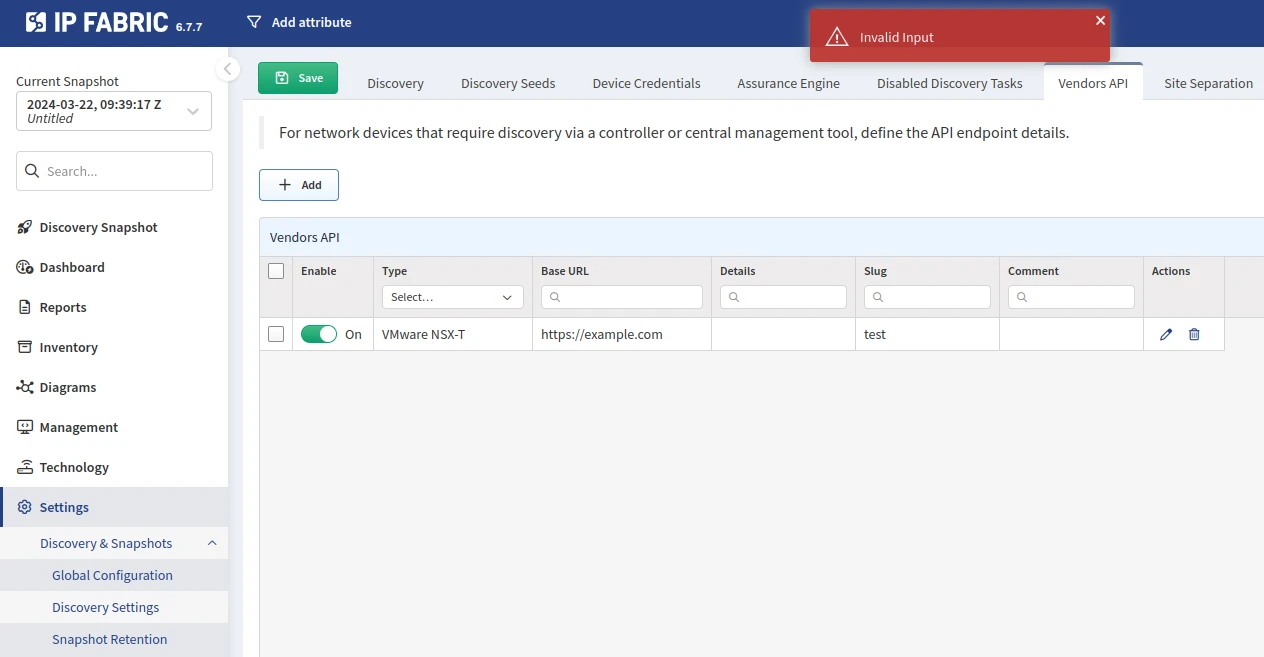
Task: Open the Reports section
Action: coord(62,307)
